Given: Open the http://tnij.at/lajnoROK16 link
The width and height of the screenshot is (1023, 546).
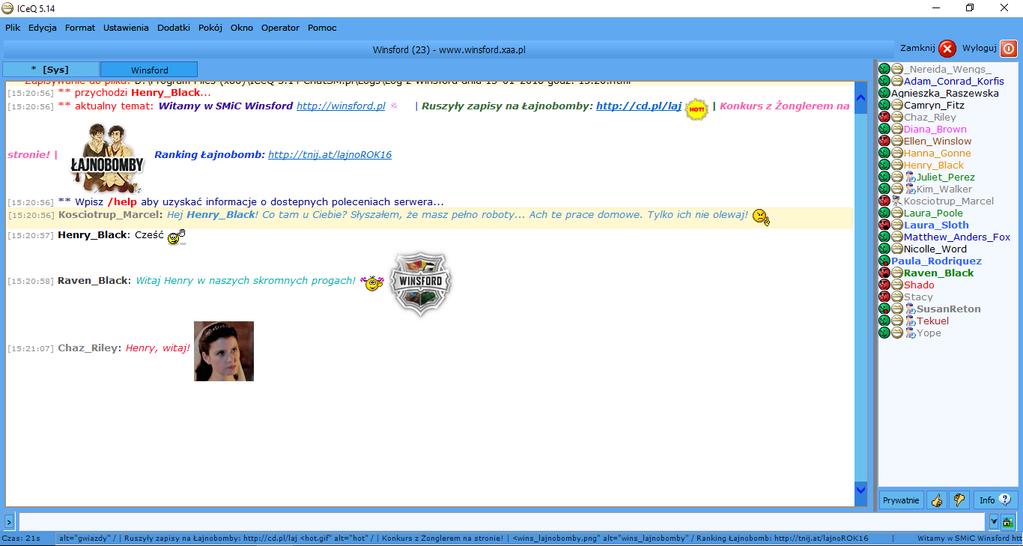Looking at the screenshot, I should click(x=329, y=155).
